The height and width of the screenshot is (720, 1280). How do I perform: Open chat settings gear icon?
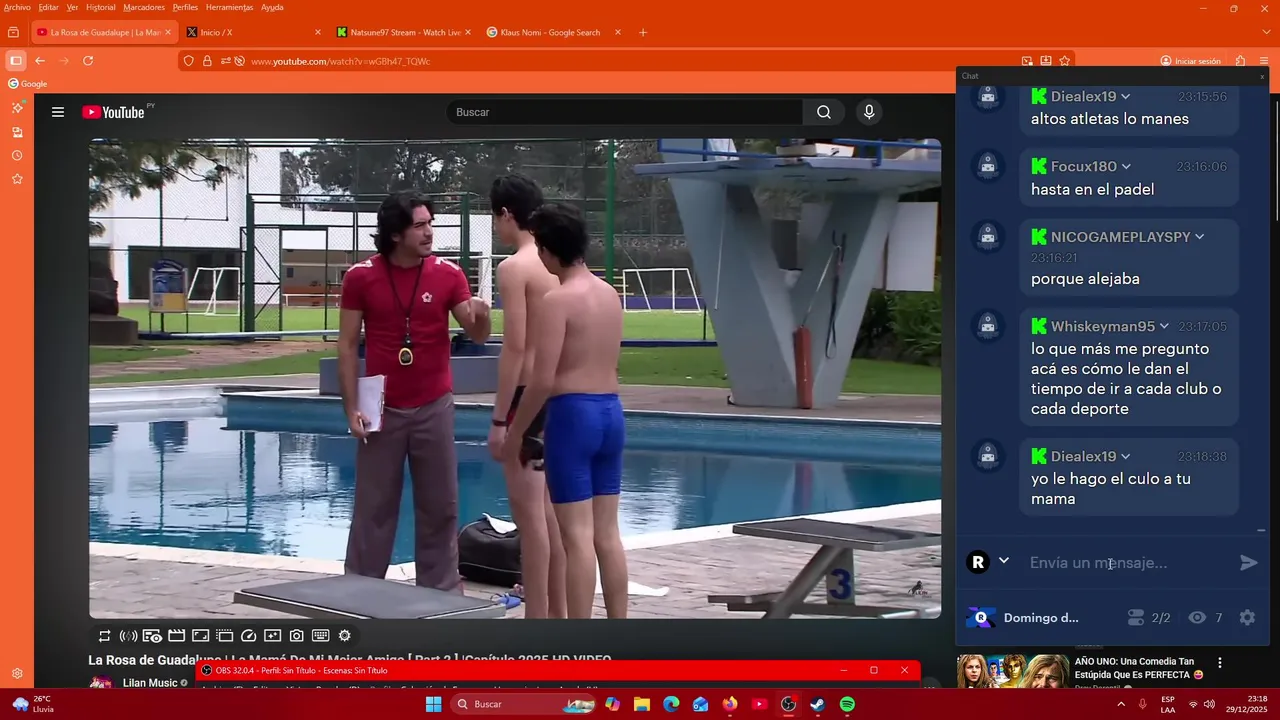click(x=1247, y=618)
